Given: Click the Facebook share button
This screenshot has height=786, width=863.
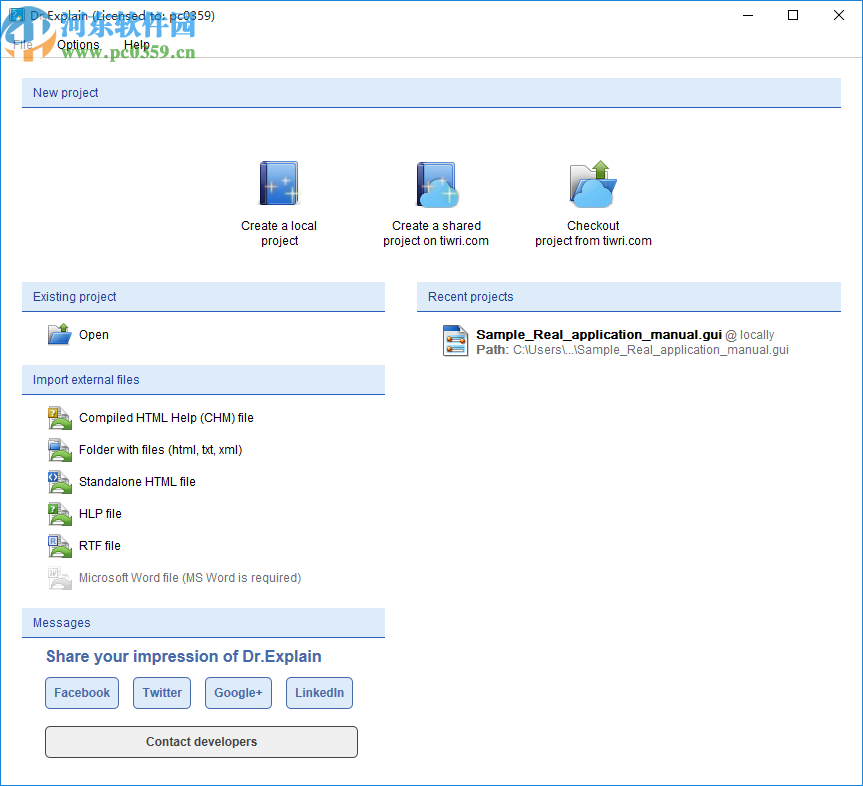Looking at the screenshot, I should [x=82, y=692].
